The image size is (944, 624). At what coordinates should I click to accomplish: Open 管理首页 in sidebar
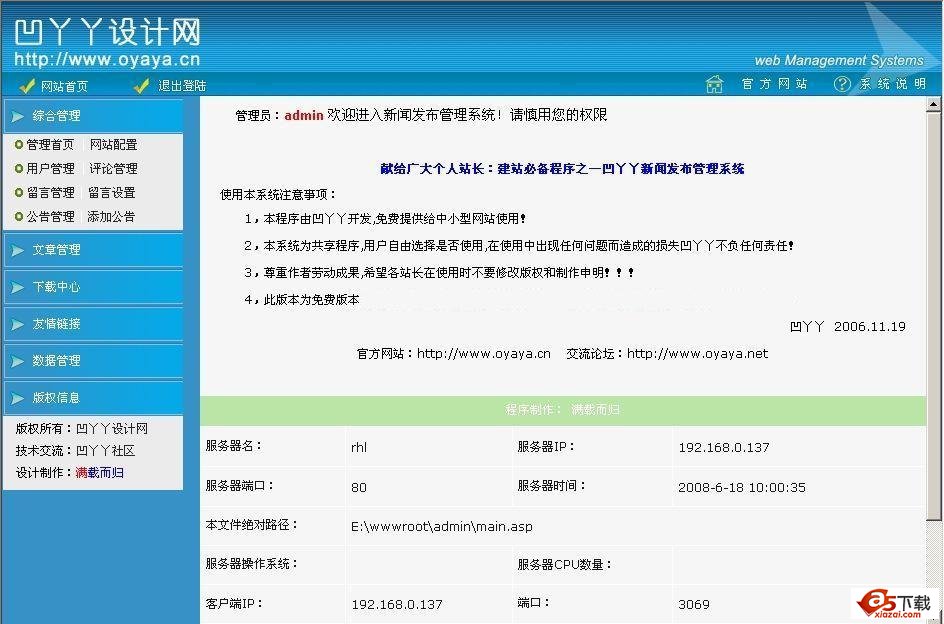coord(50,145)
